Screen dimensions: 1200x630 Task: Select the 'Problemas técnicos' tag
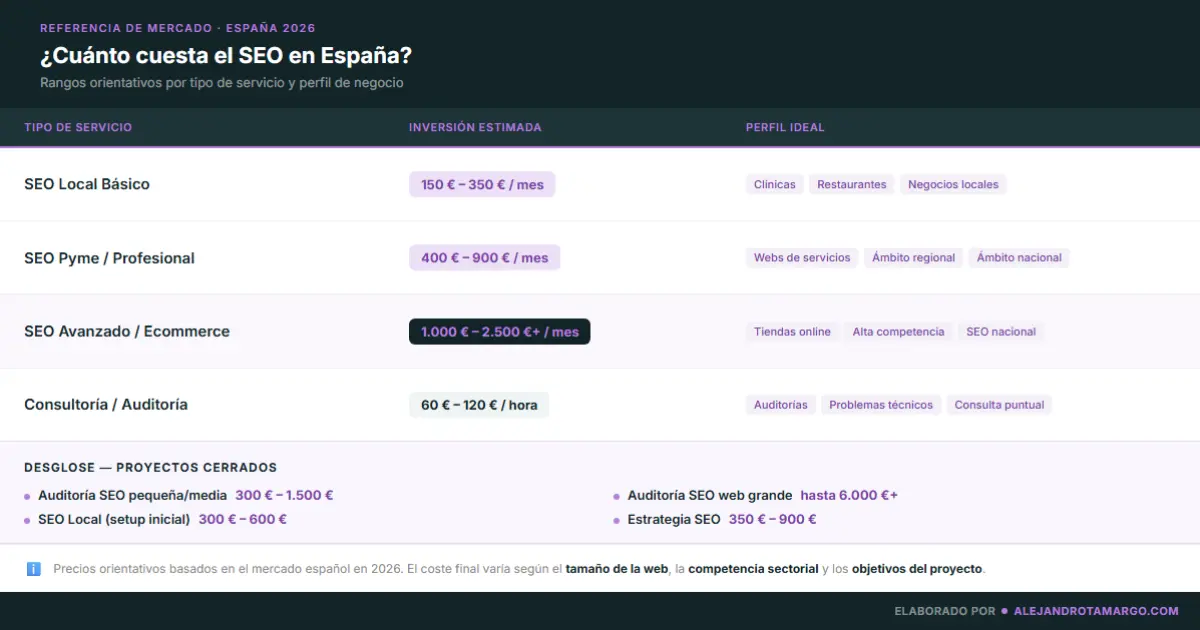(881, 405)
